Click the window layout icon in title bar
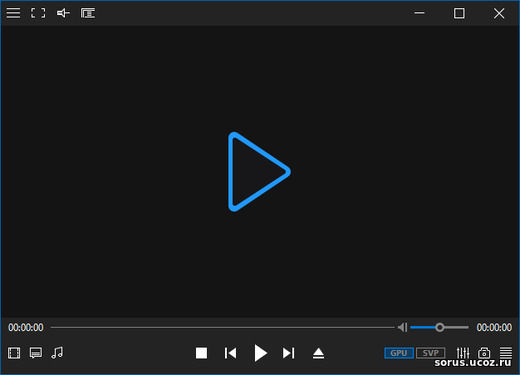The width and height of the screenshot is (520, 375). coord(88,13)
